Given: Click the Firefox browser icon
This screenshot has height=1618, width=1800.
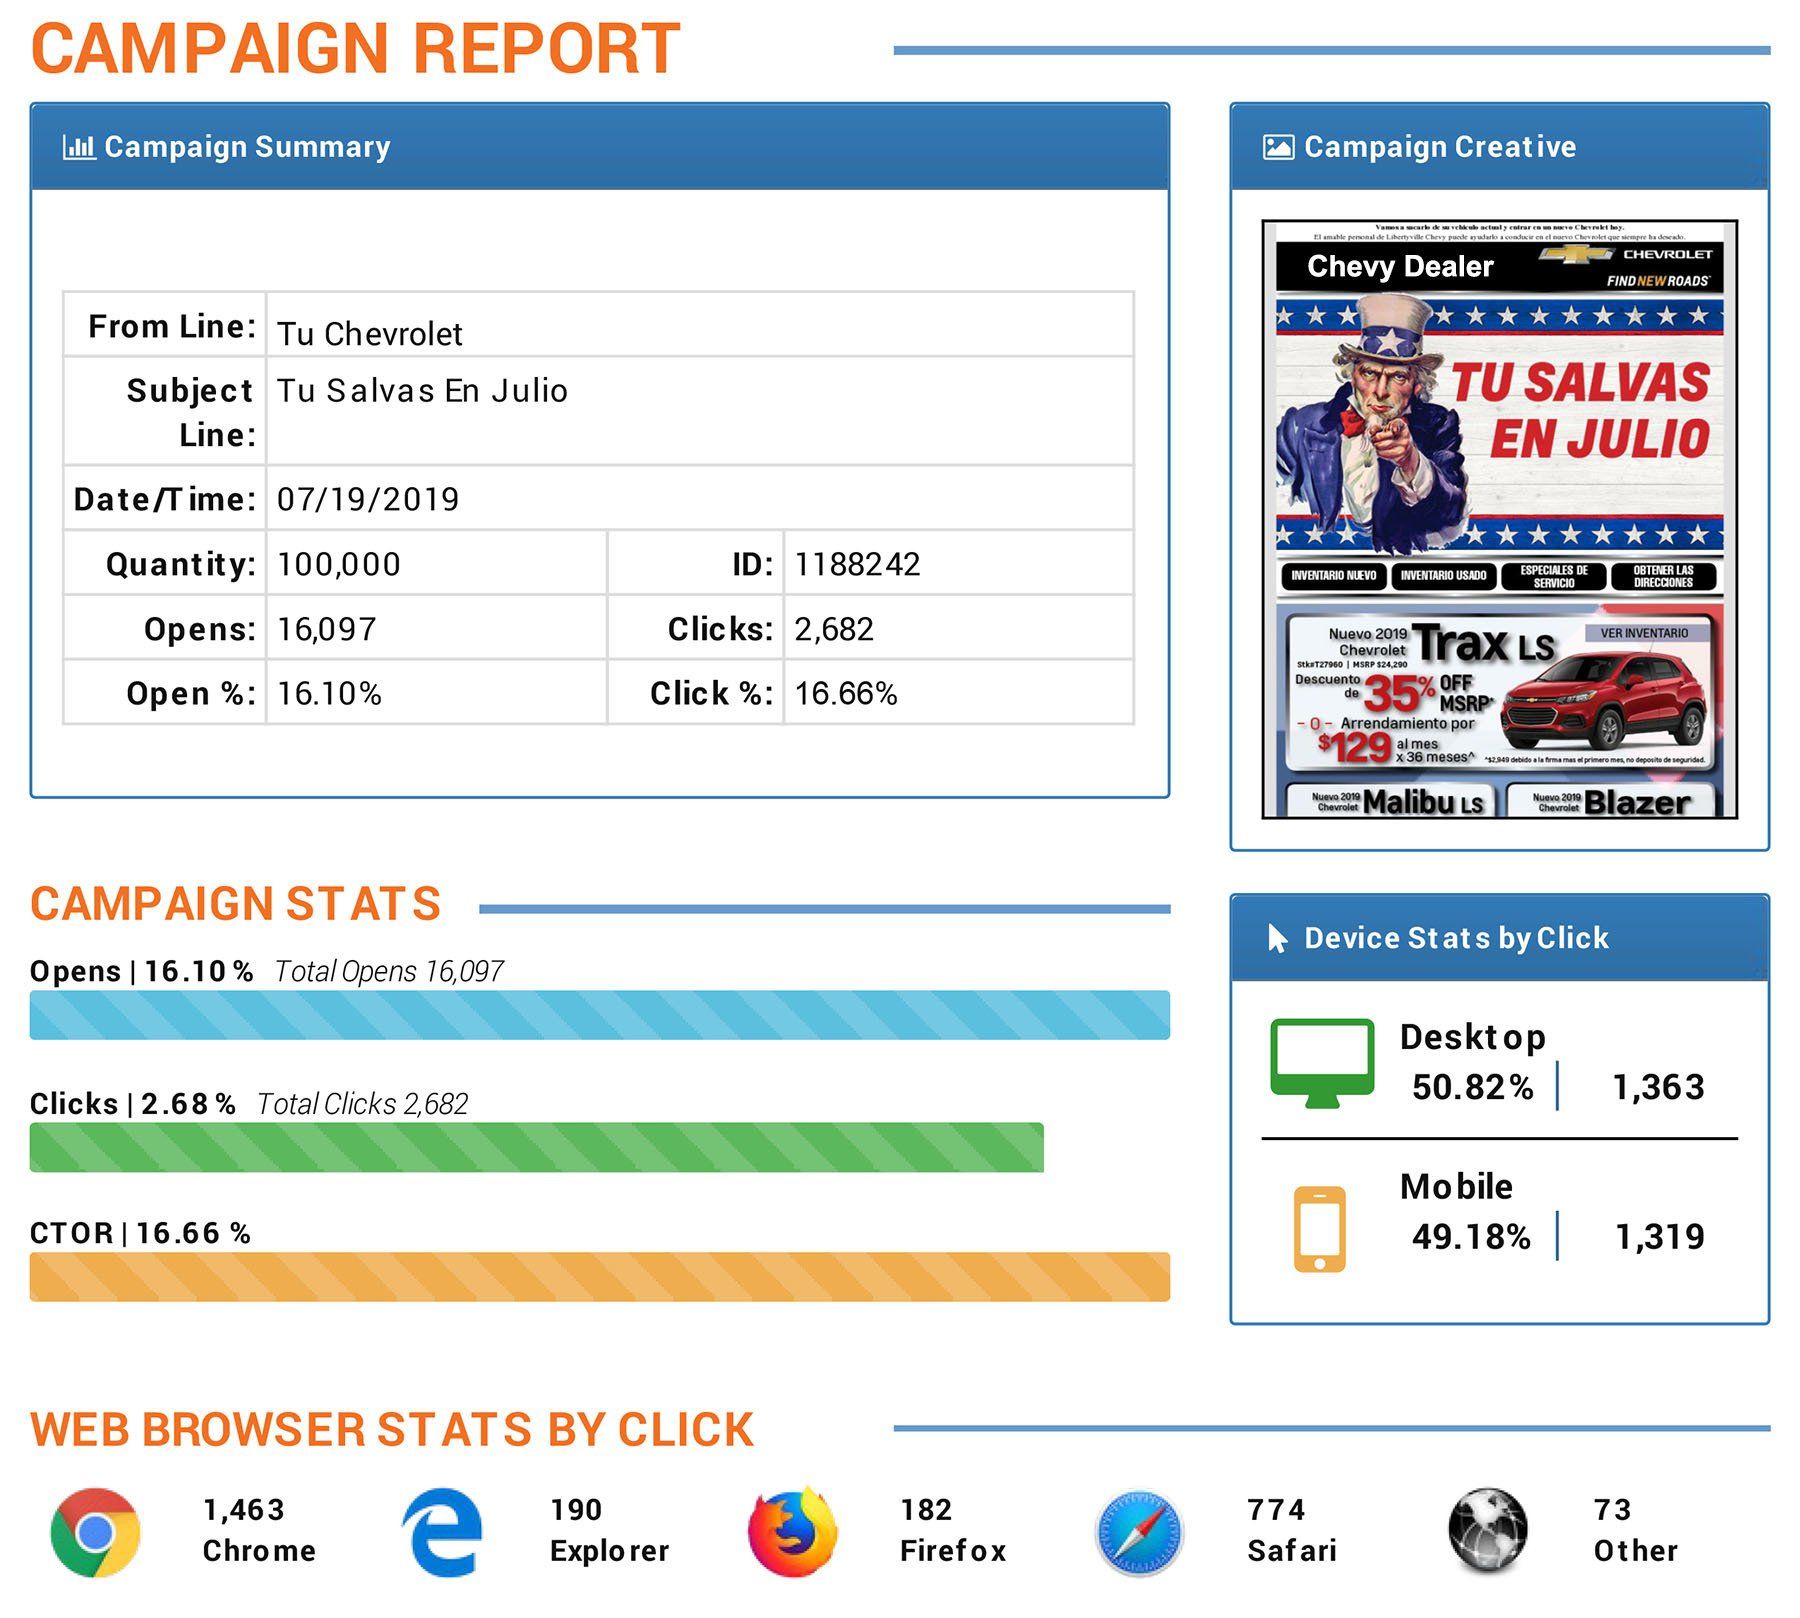Looking at the screenshot, I should point(792,1532).
